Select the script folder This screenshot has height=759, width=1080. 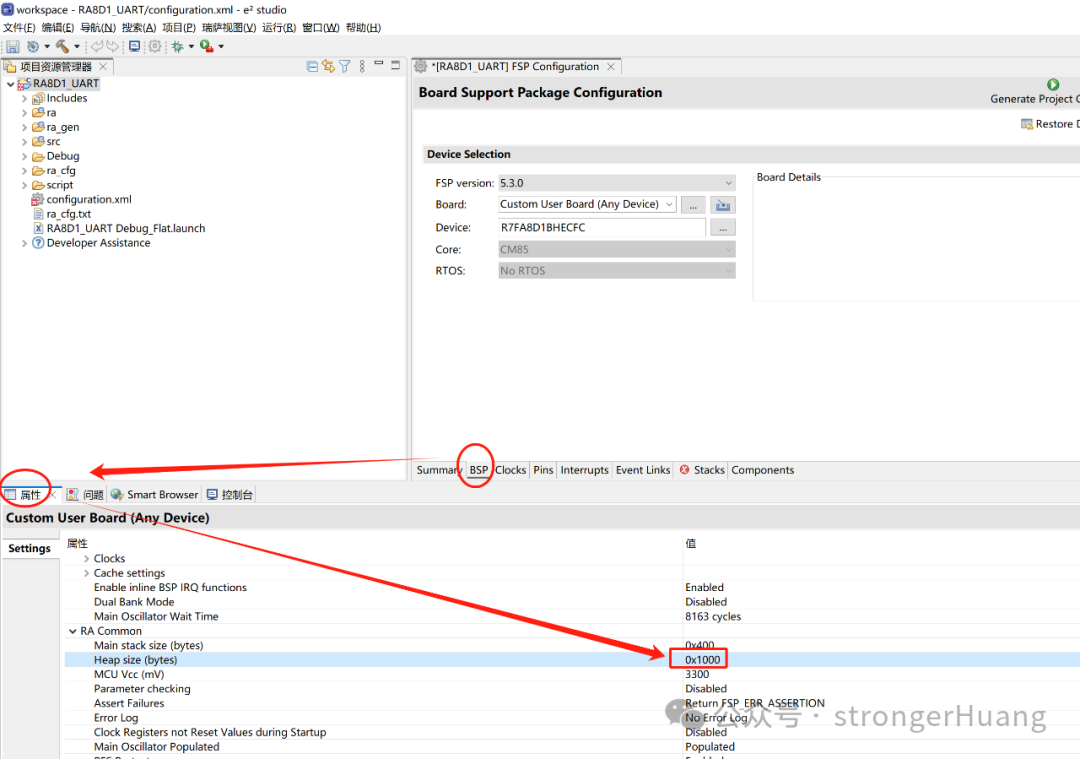59,185
